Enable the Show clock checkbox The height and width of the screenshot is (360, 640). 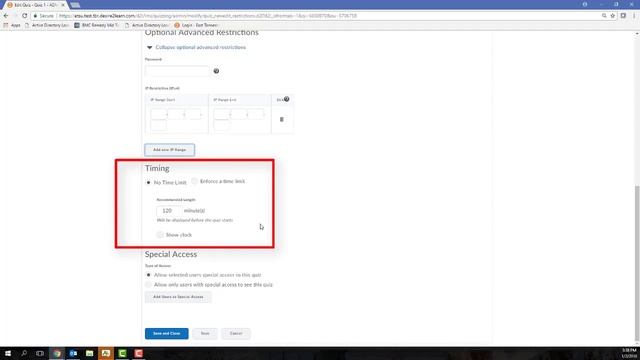160,235
